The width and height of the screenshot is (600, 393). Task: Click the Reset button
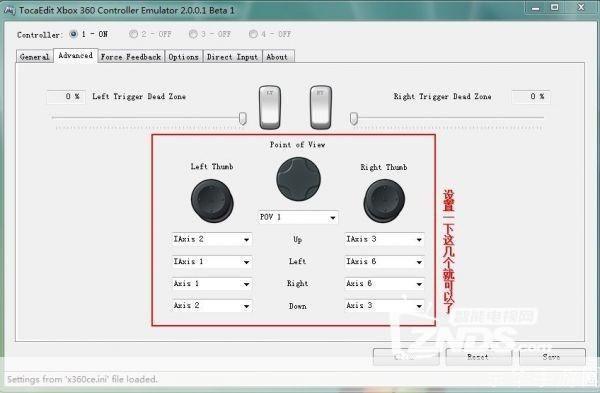point(478,357)
